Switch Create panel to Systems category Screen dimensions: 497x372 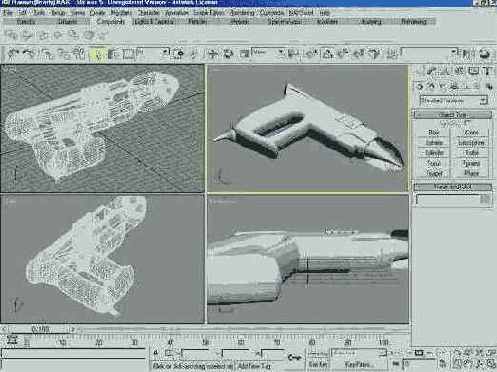tap(489, 86)
